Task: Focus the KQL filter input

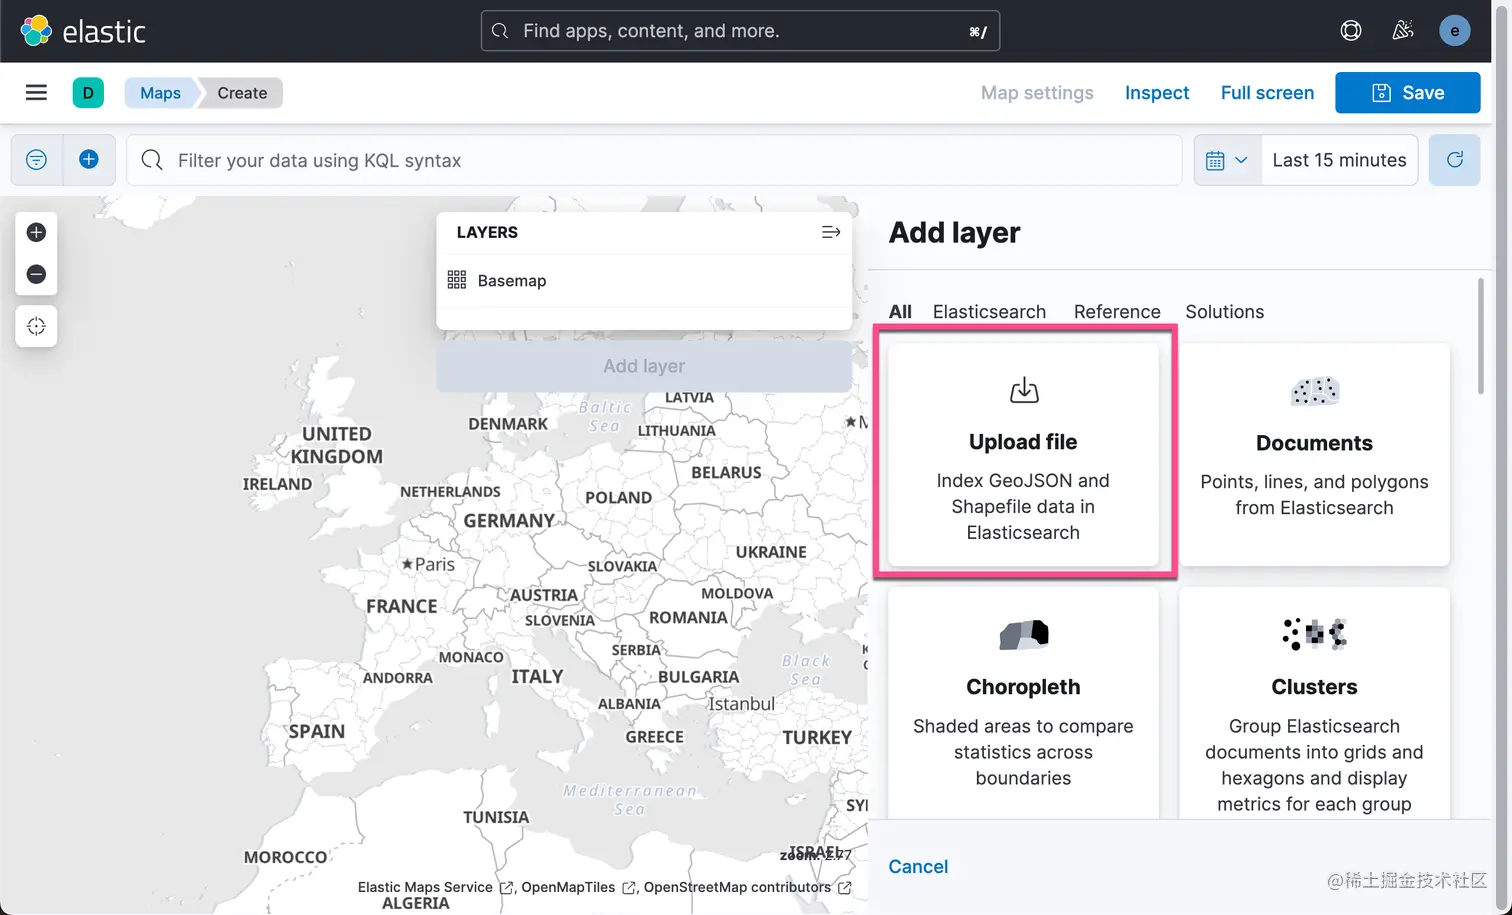Action: (x=655, y=160)
